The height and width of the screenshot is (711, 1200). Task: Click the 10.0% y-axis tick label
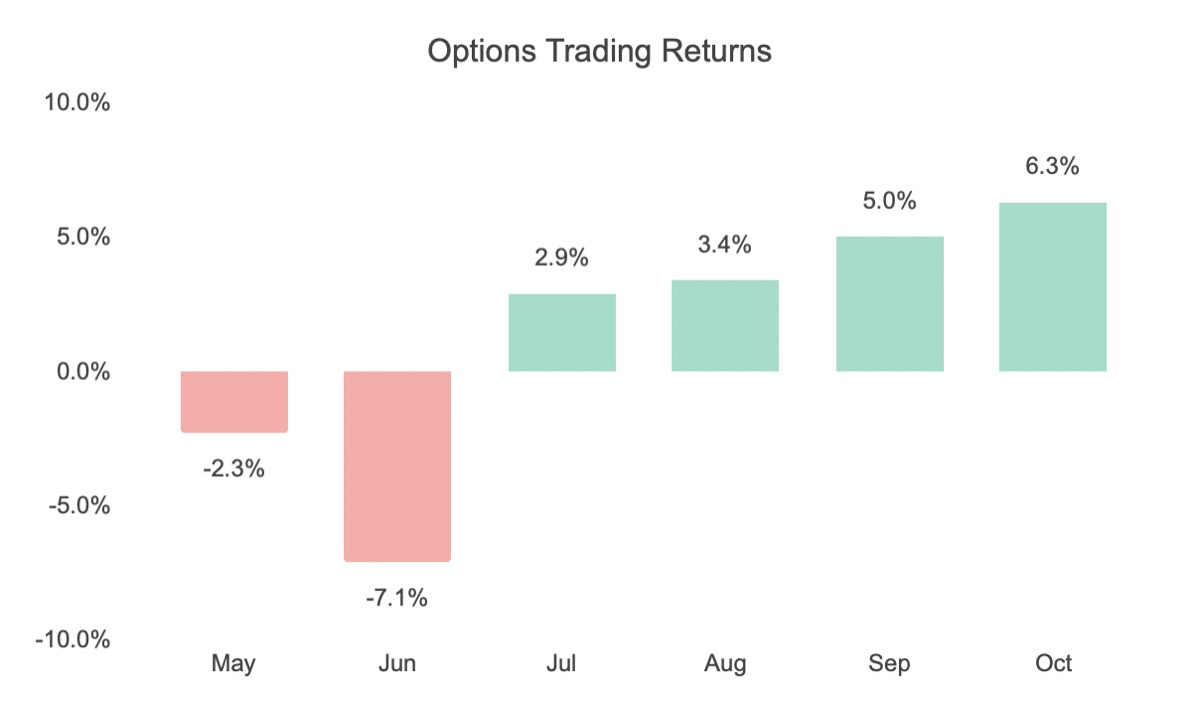[77, 103]
